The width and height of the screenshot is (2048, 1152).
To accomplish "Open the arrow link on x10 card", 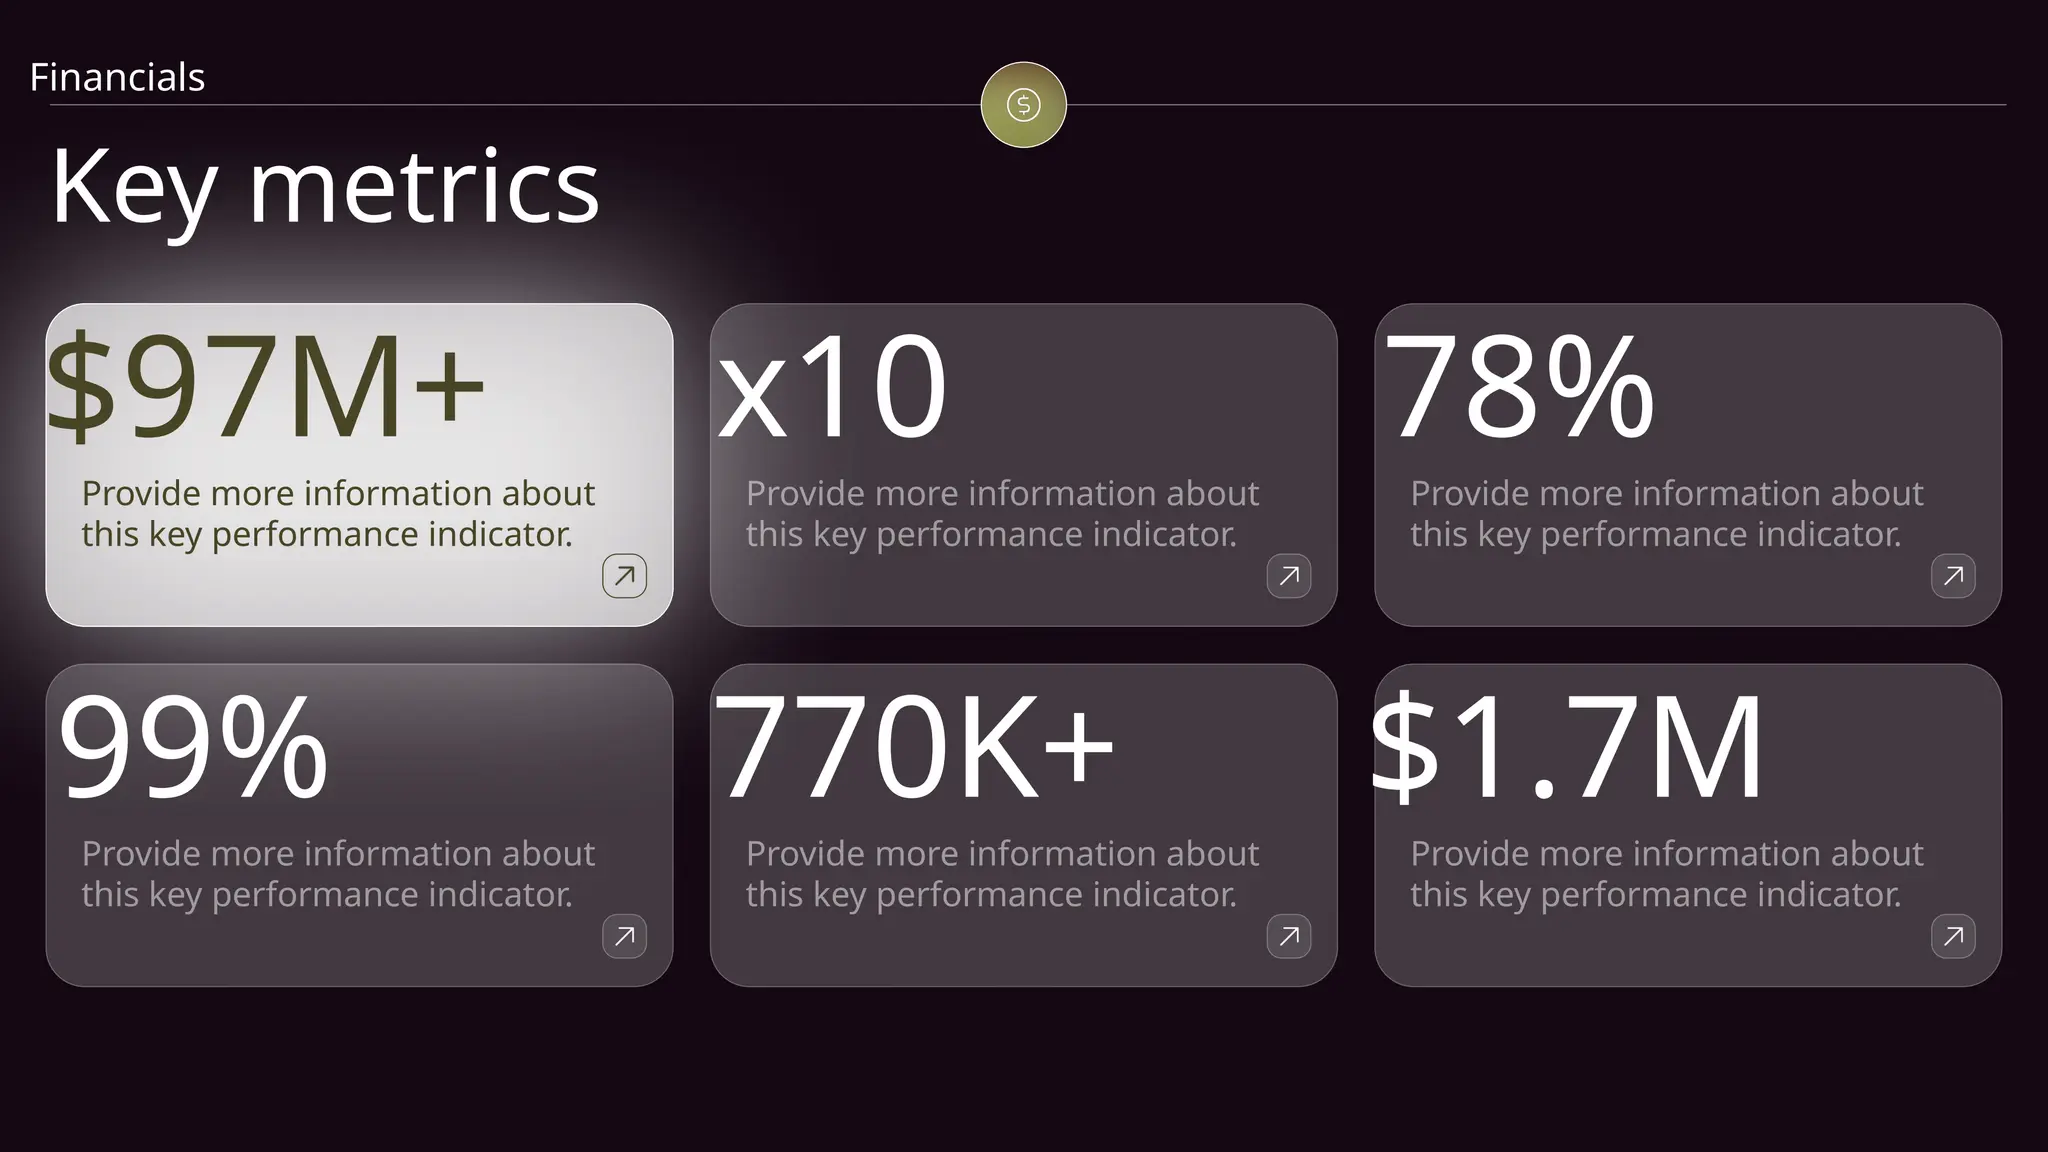I will click(1289, 576).
